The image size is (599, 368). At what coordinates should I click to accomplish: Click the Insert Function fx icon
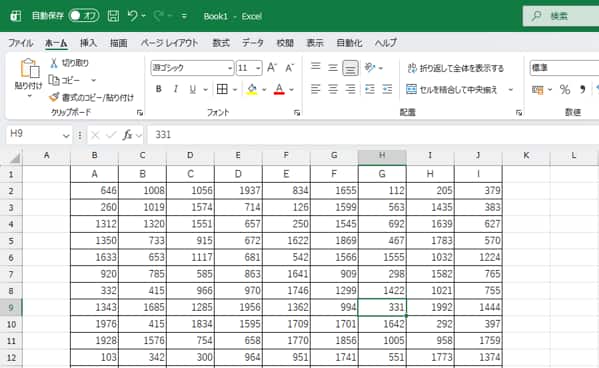pyautogui.click(x=127, y=135)
